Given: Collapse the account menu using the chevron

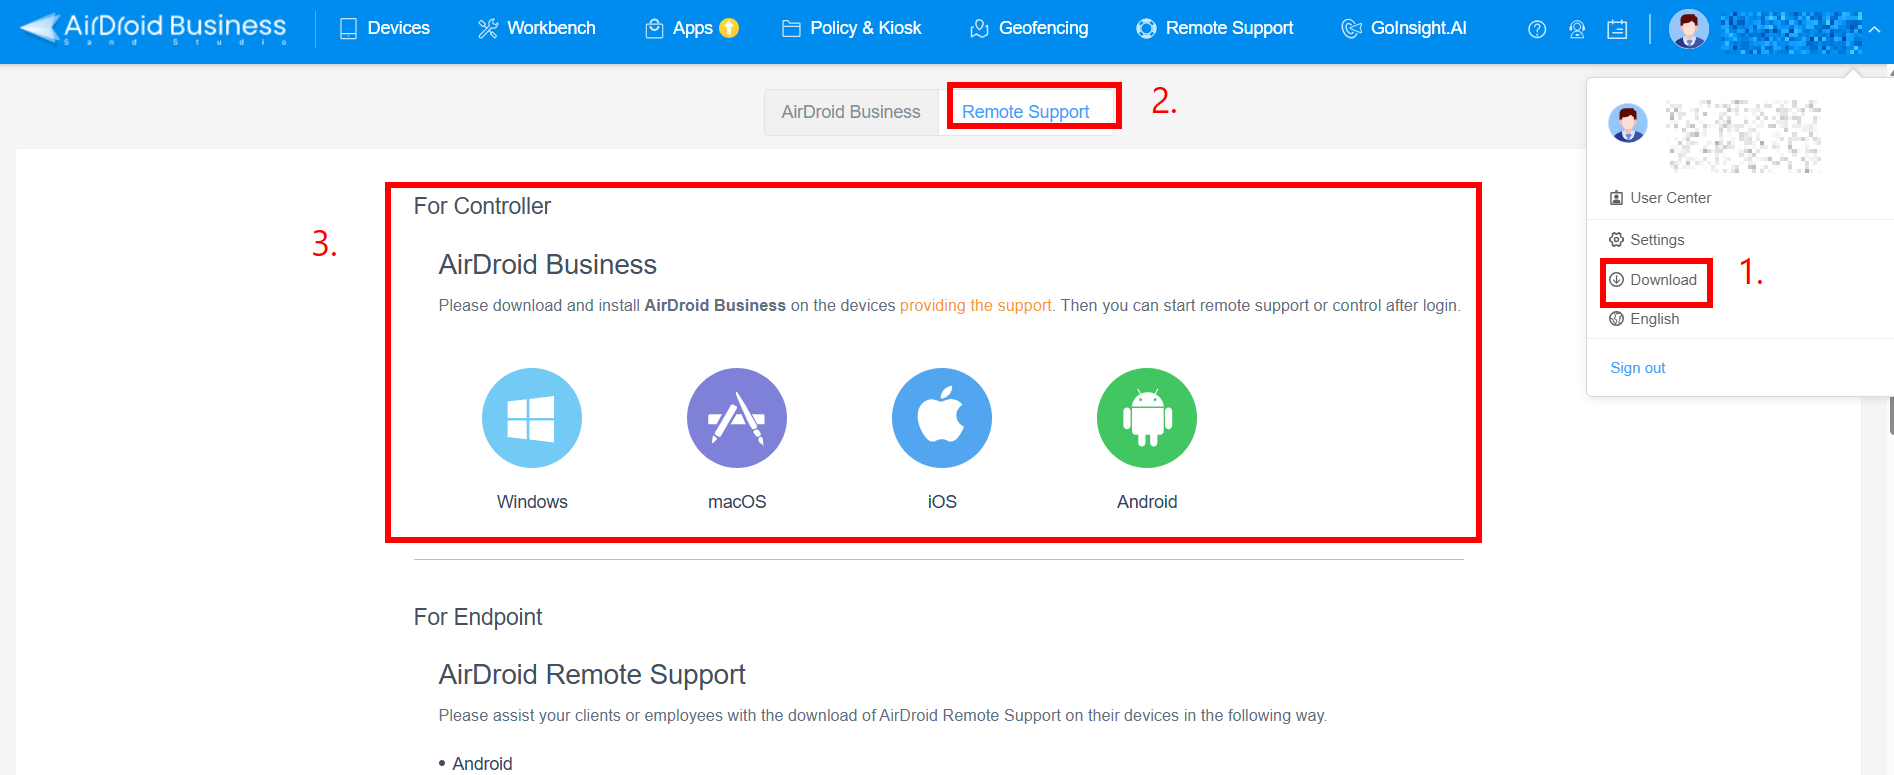Looking at the screenshot, I should tap(1874, 30).
